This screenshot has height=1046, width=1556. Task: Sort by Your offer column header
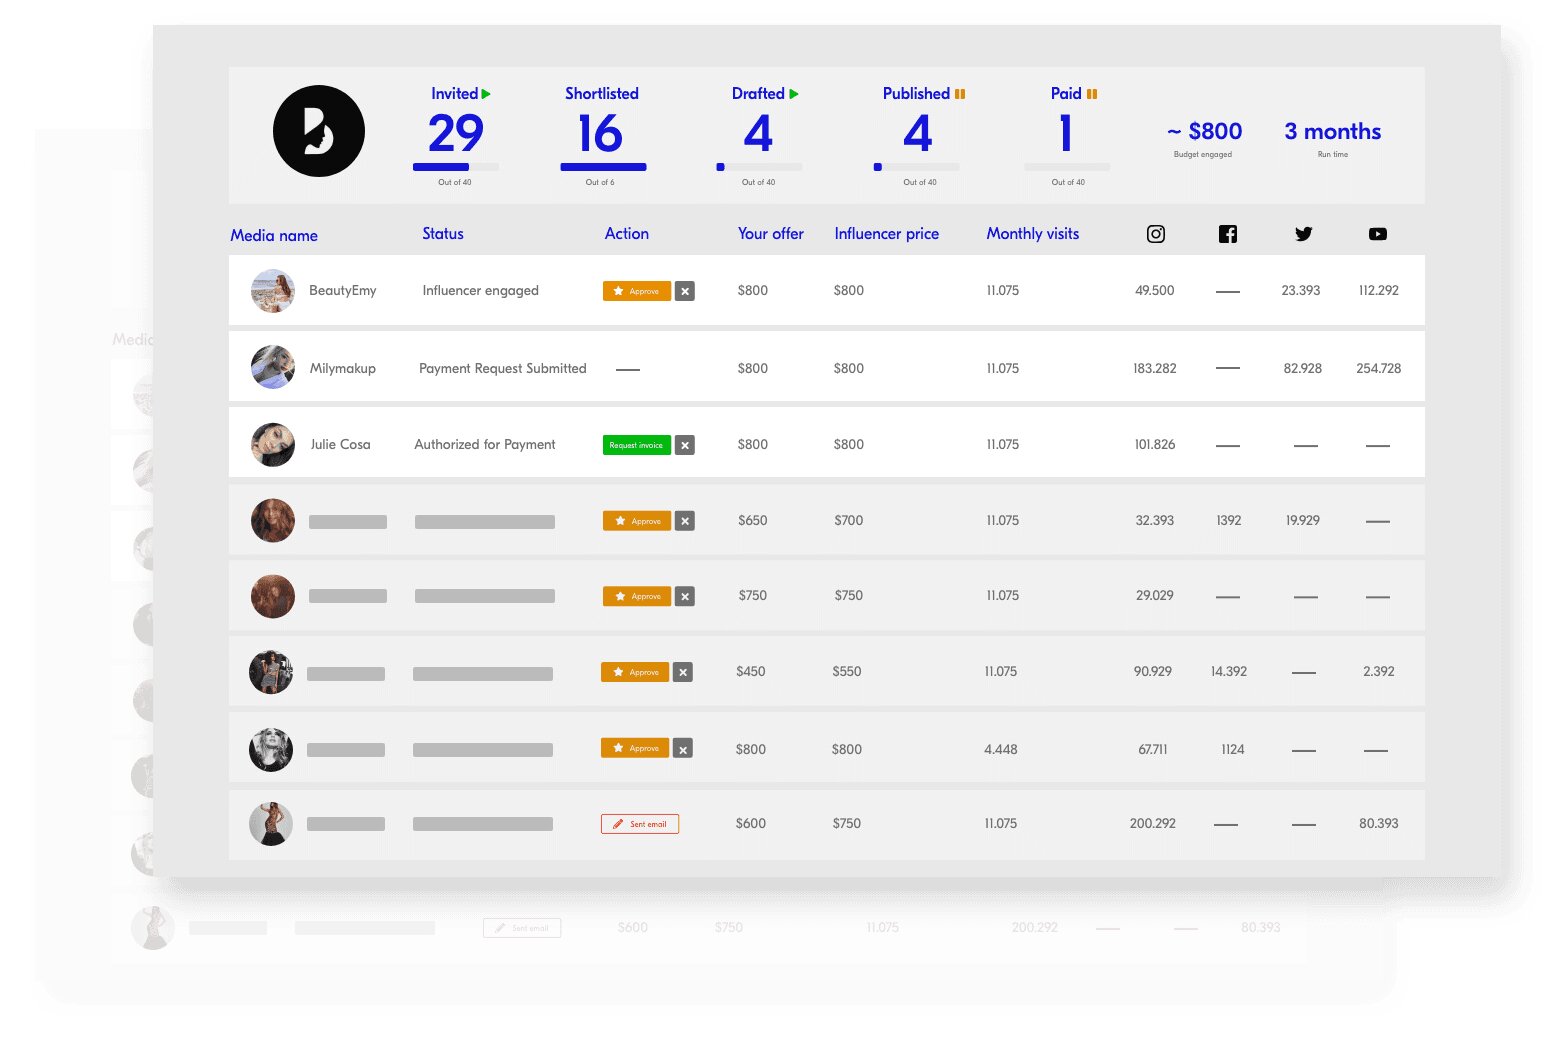771,234
